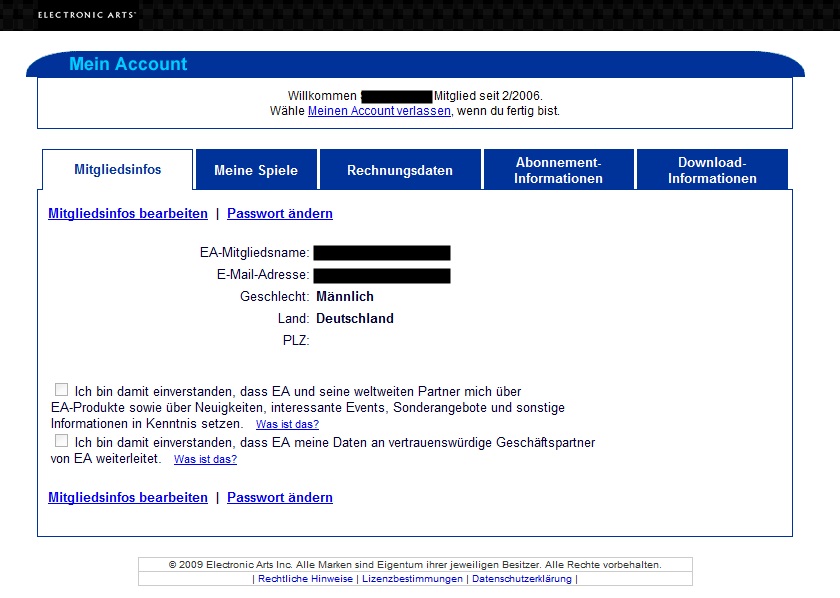This screenshot has height=598, width=840.
Task: Go to the Download-Informationen tab
Action: 712,170
